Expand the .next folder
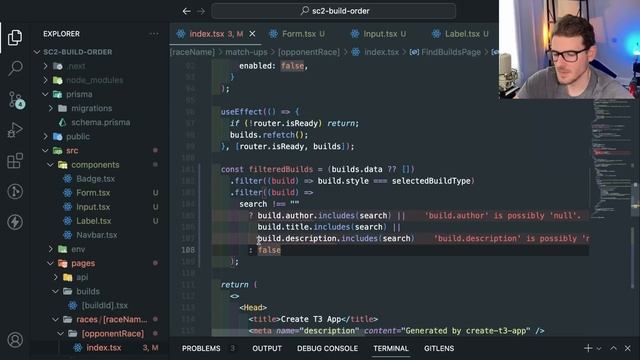640x360 pixels. click(76, 66)
